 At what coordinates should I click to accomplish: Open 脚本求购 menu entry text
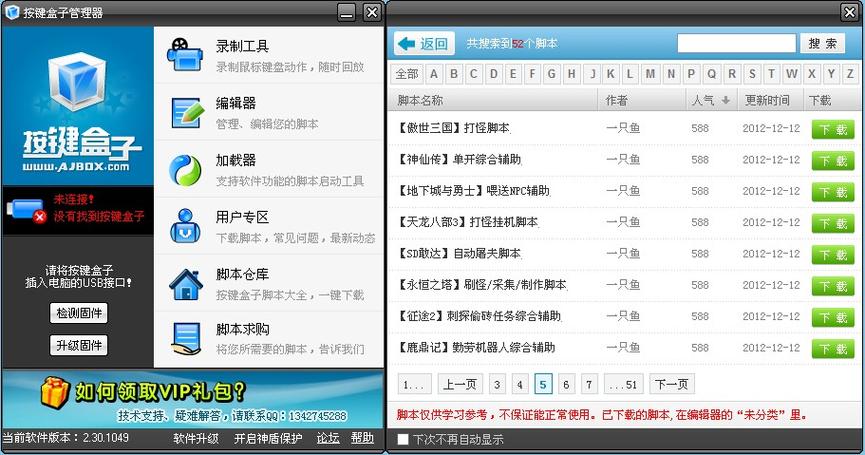pyautogui.click(x=242, y=329)
